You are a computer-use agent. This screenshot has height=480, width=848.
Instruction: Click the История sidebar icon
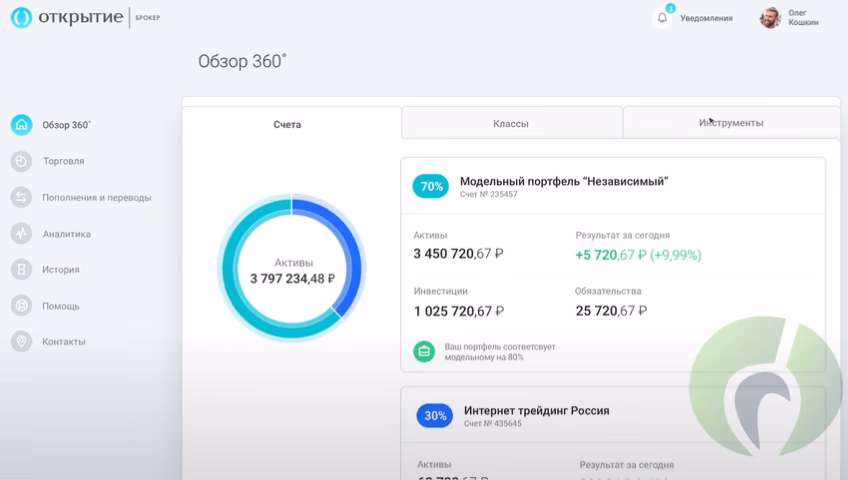click(x=22, y=269)
